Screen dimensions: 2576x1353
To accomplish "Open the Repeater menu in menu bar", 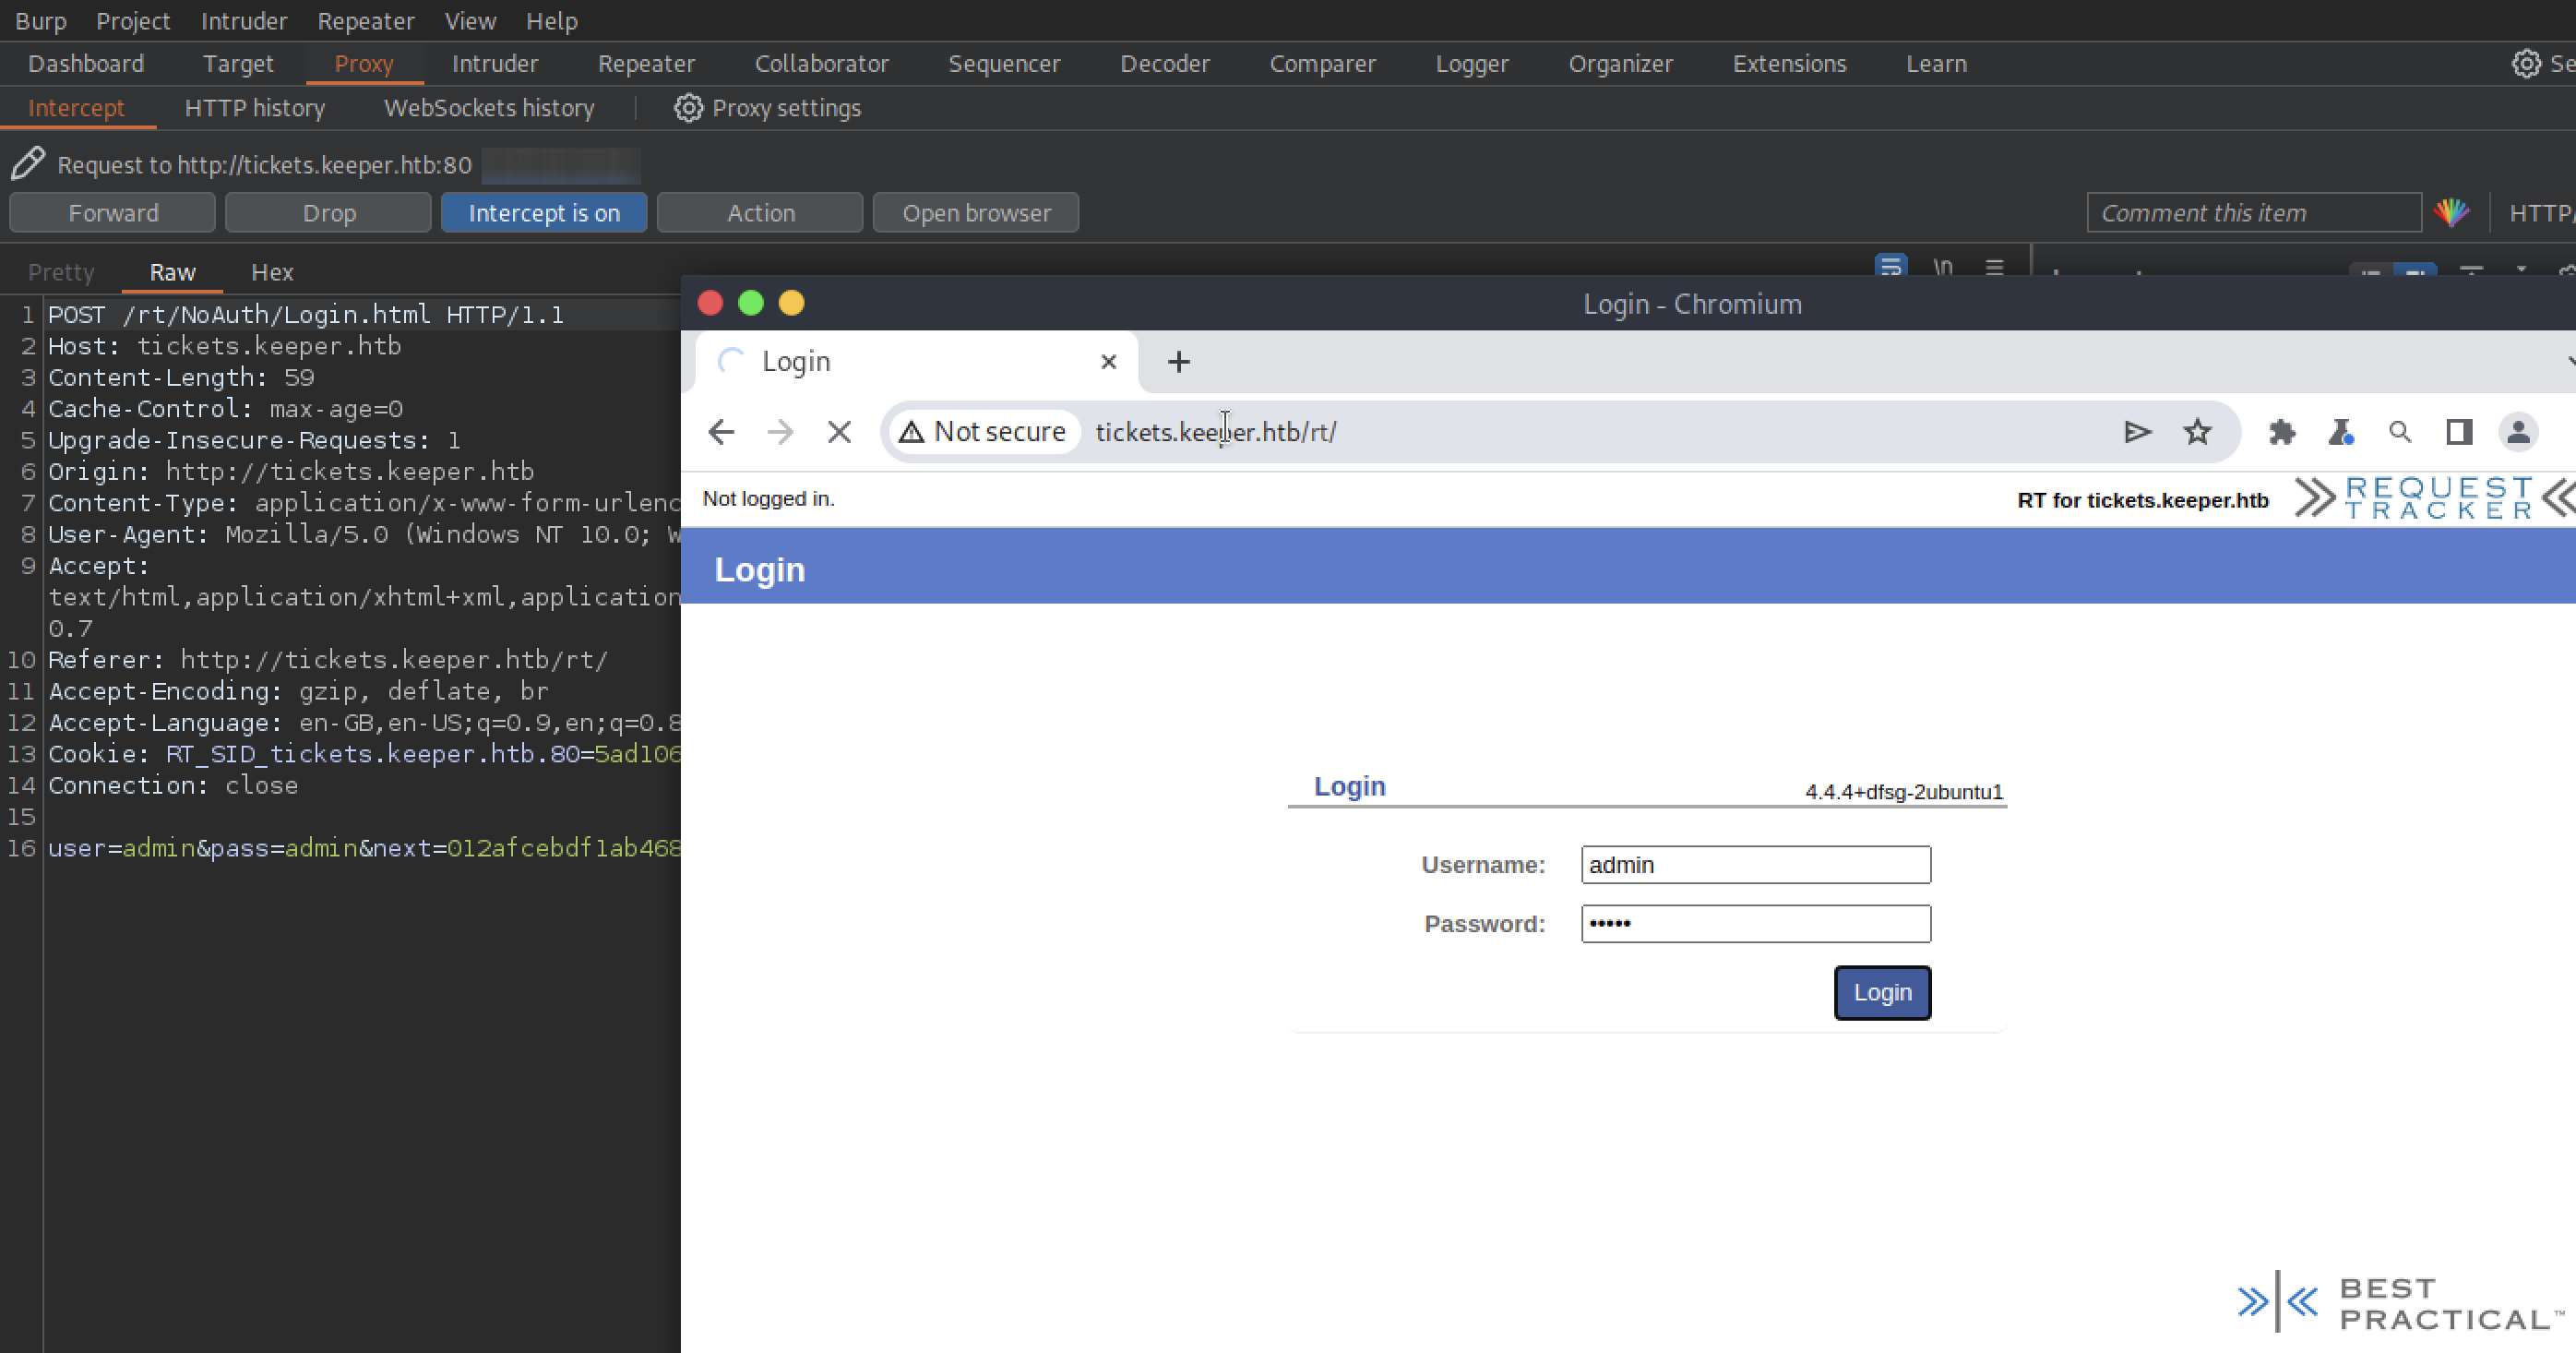I will coord(365,21).
